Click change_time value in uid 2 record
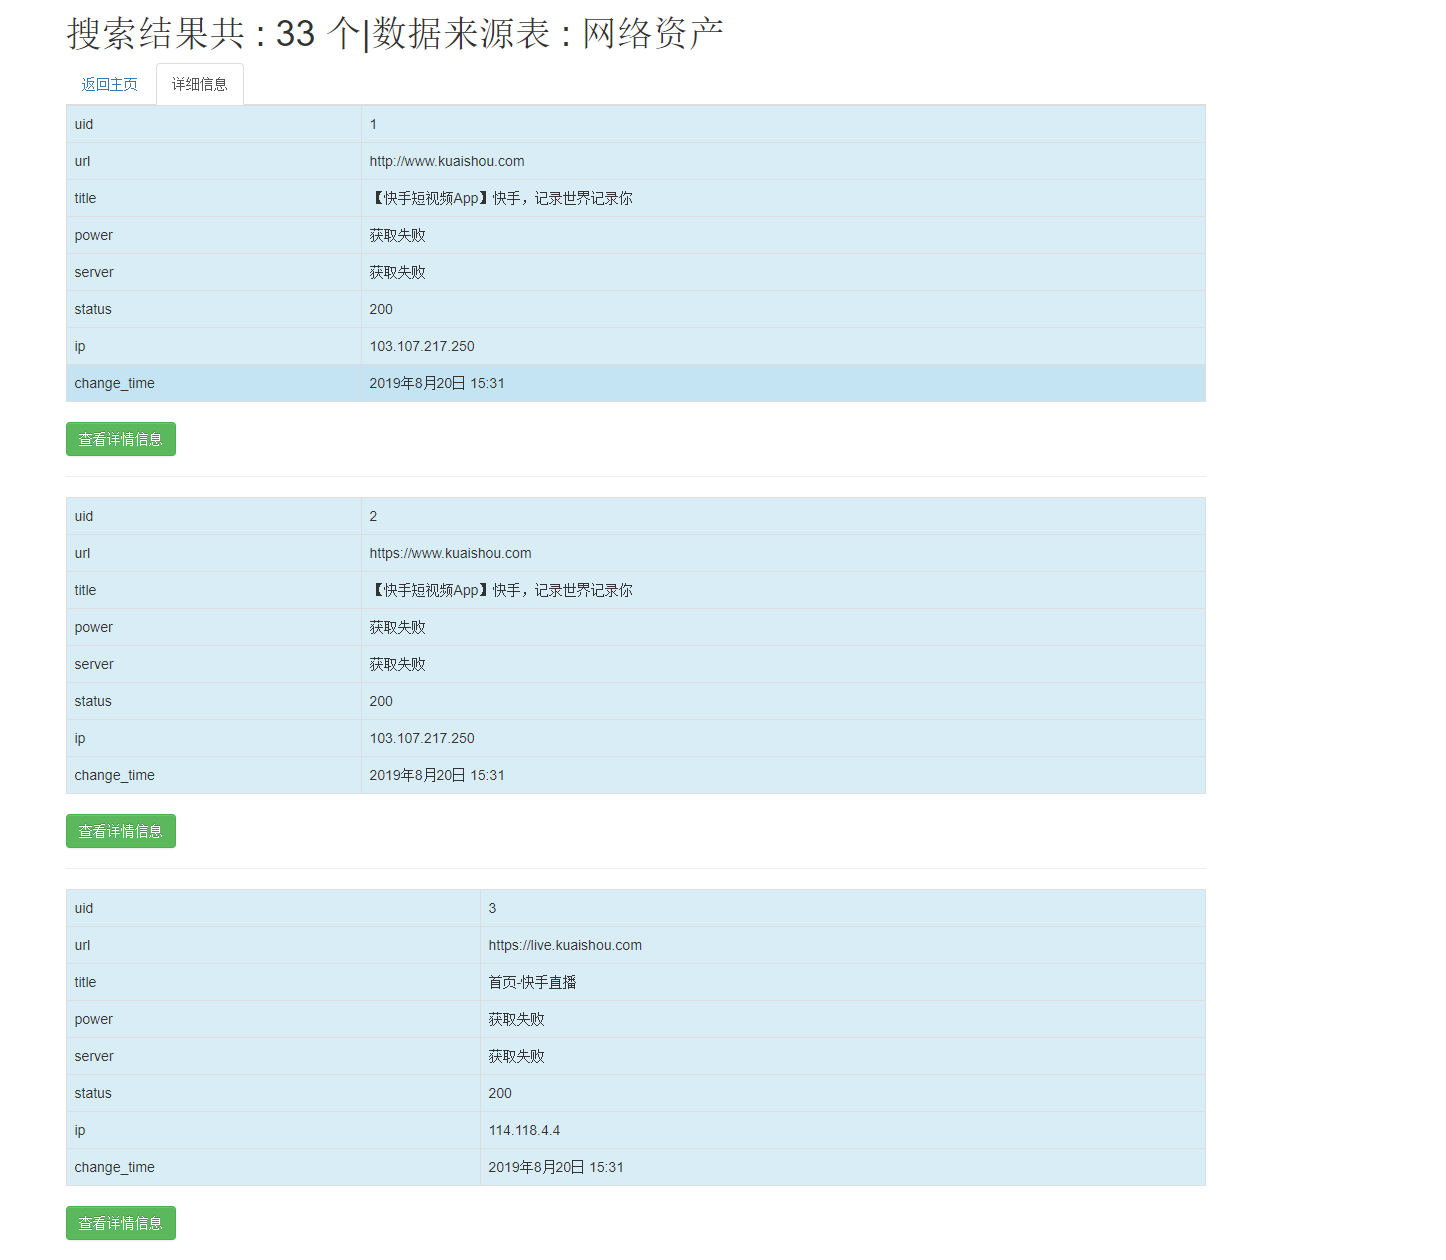 tap(437, 775)
